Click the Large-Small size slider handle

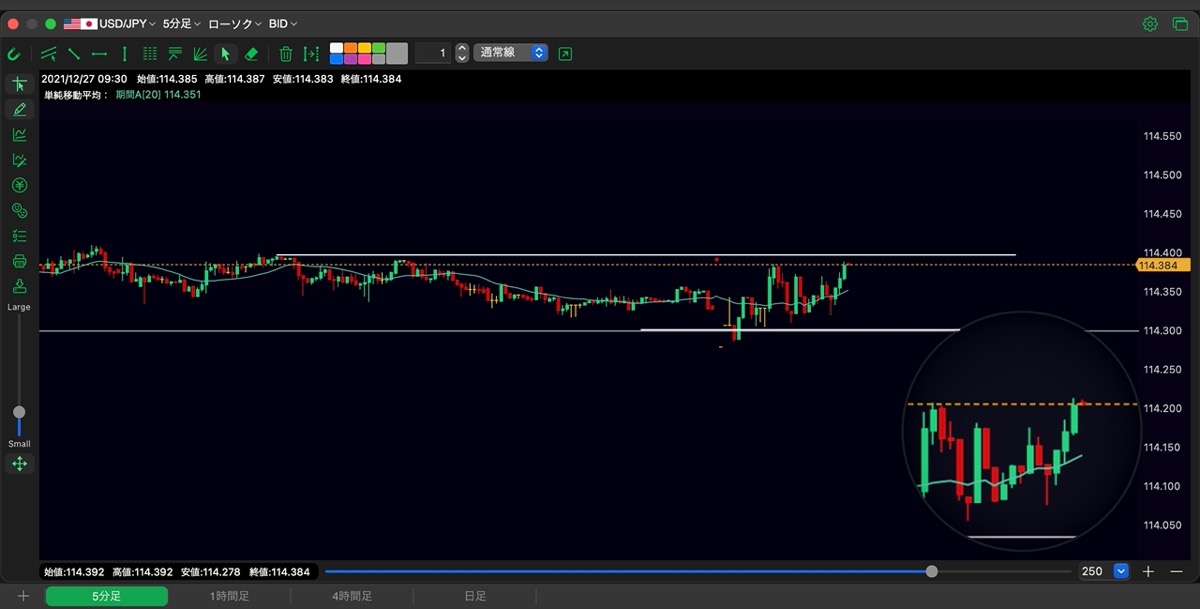(x=19, y=412)
